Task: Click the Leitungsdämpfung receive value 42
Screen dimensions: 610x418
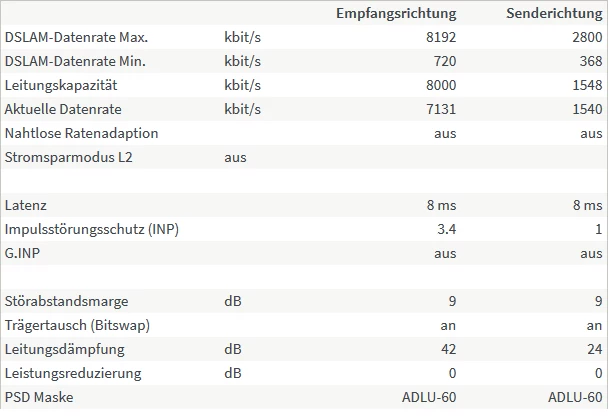Action: click(449, 350)
